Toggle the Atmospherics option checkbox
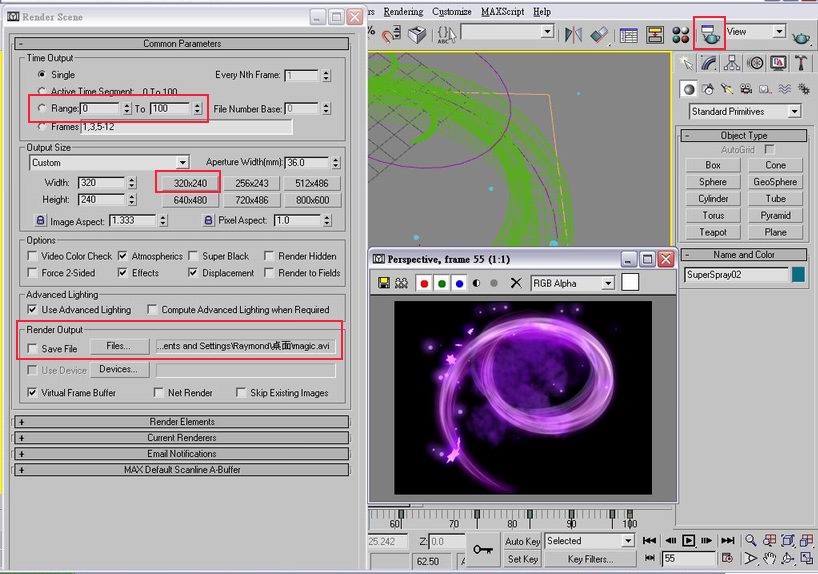 pyautogui.click(x=123, y=256)
